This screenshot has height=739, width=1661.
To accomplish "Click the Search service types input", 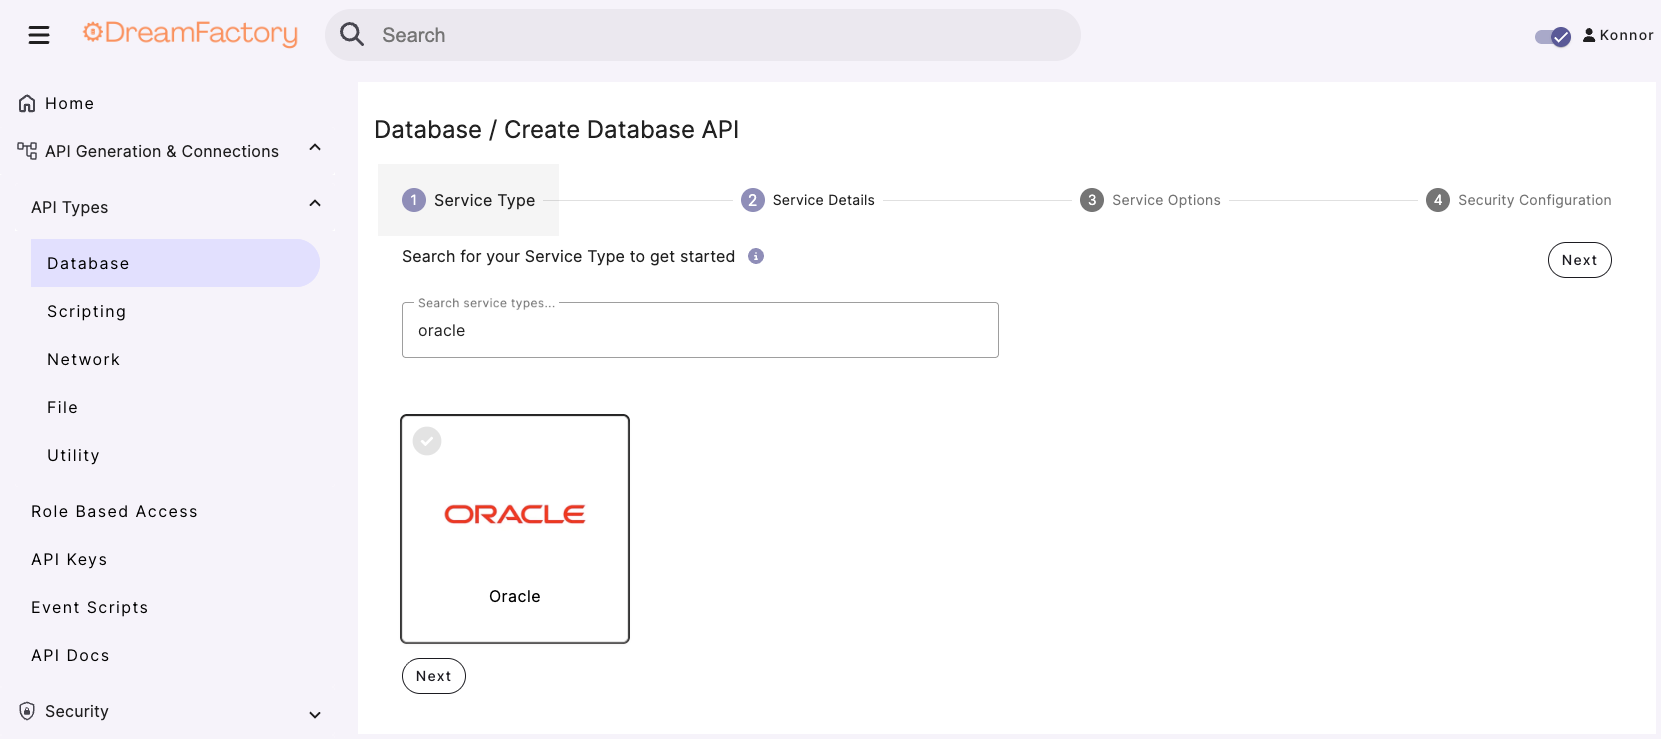I will pyautogui.click(x=700, y=330).
